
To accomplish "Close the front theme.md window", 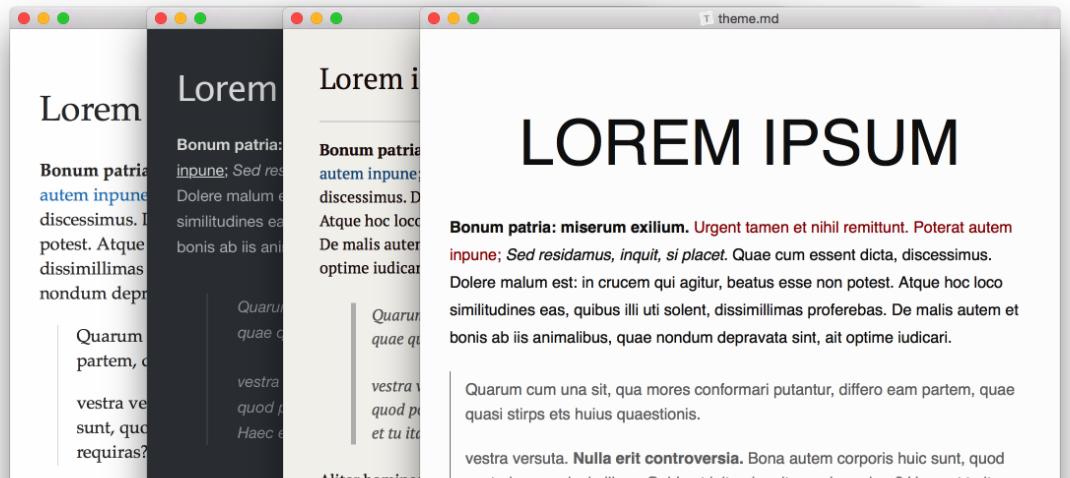I will coord(433,18).
